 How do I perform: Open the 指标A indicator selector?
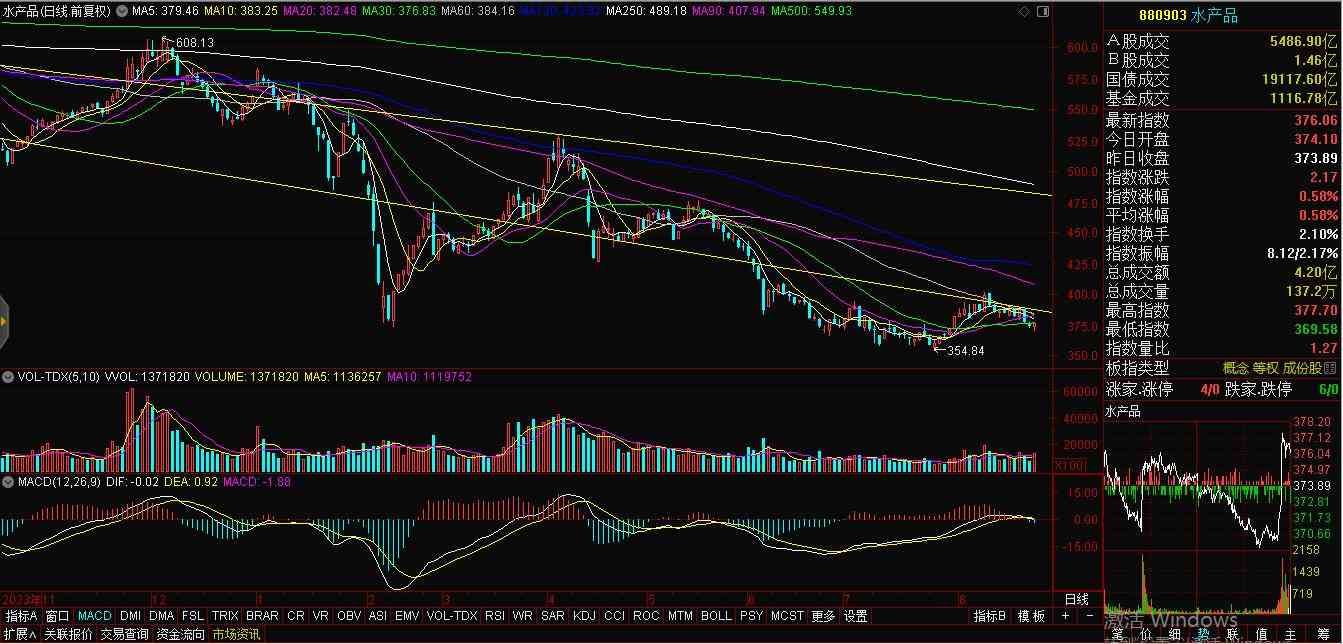(21, 616)
